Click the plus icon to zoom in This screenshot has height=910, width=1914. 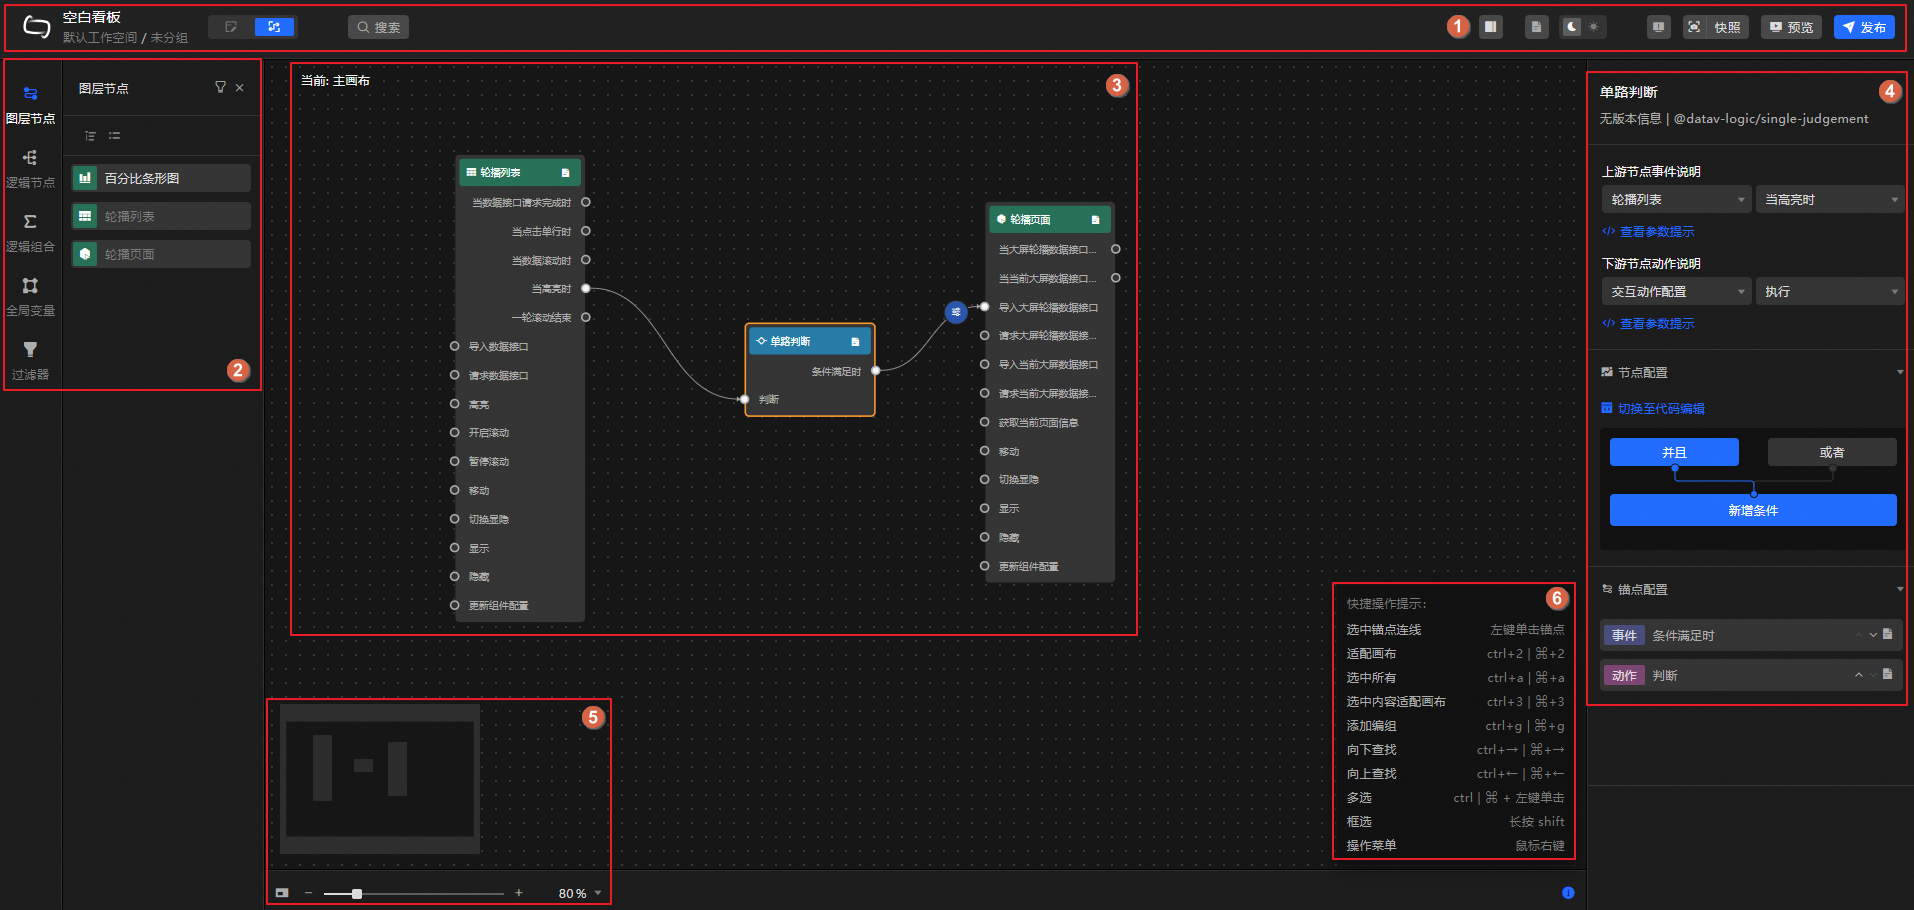pos(519,893)
